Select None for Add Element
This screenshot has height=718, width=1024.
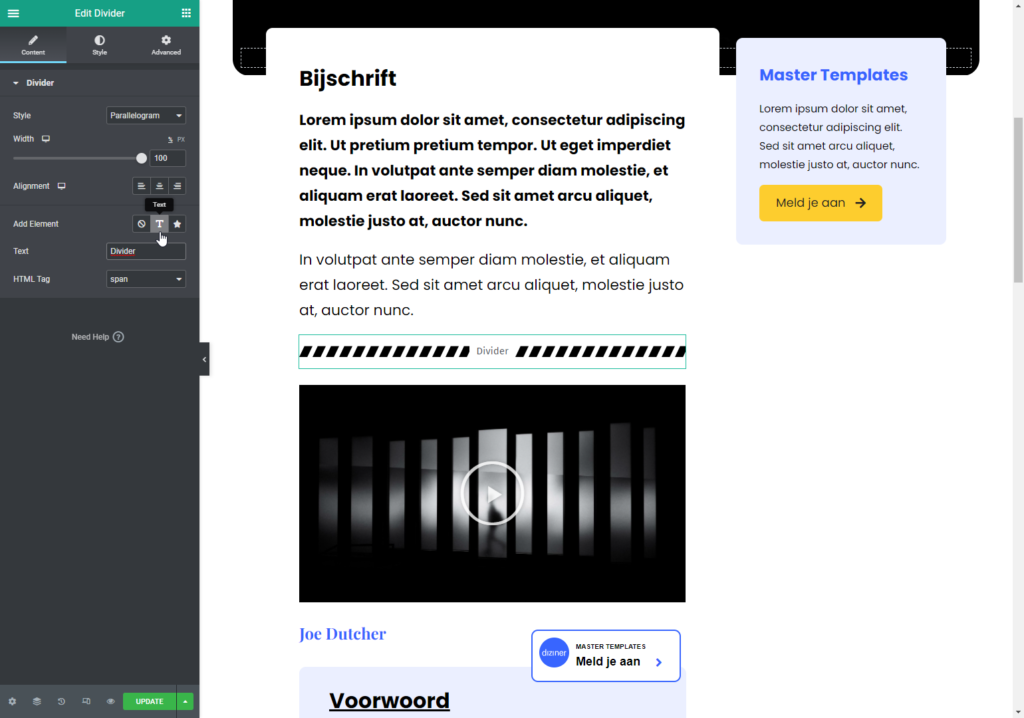point(142,224)
